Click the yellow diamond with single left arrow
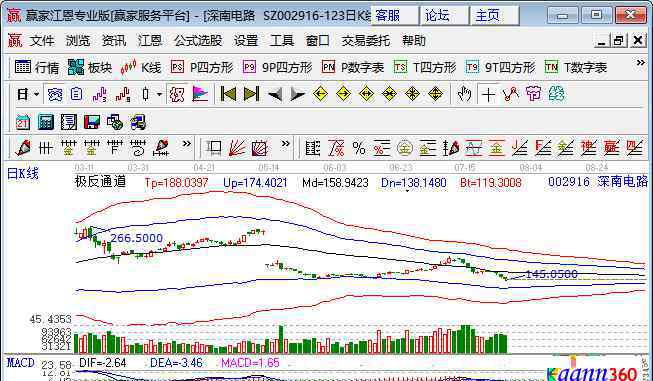653x381 pixels. tap(320, 95)
